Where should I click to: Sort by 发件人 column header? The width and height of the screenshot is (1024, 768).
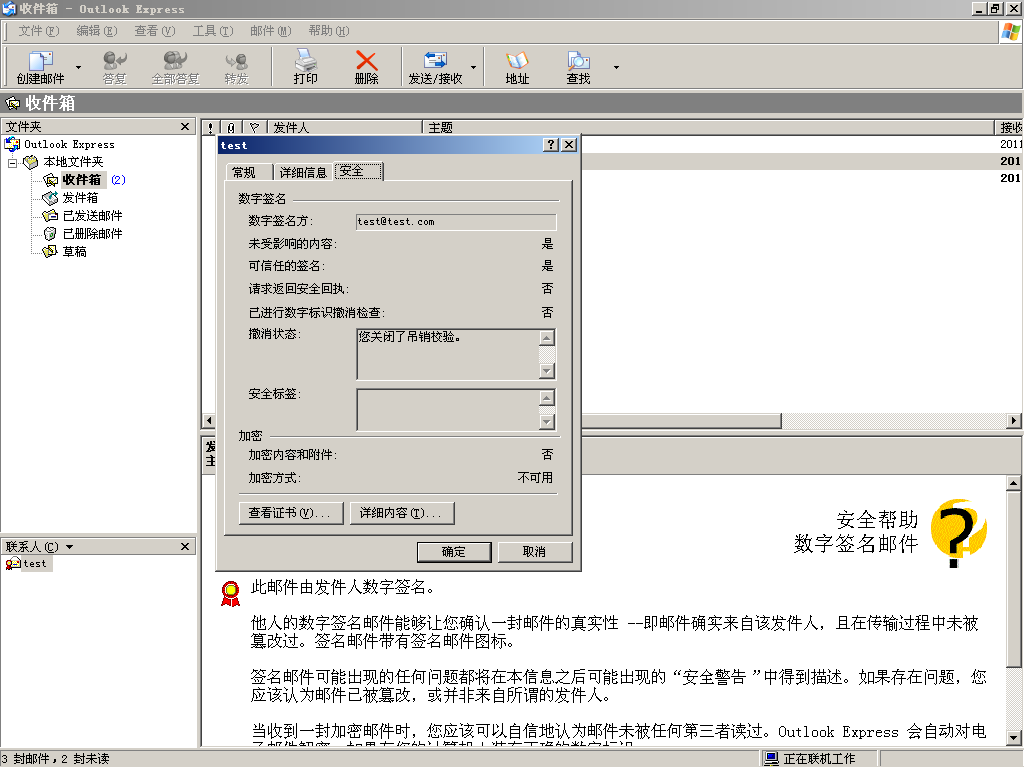pos(345,128)
